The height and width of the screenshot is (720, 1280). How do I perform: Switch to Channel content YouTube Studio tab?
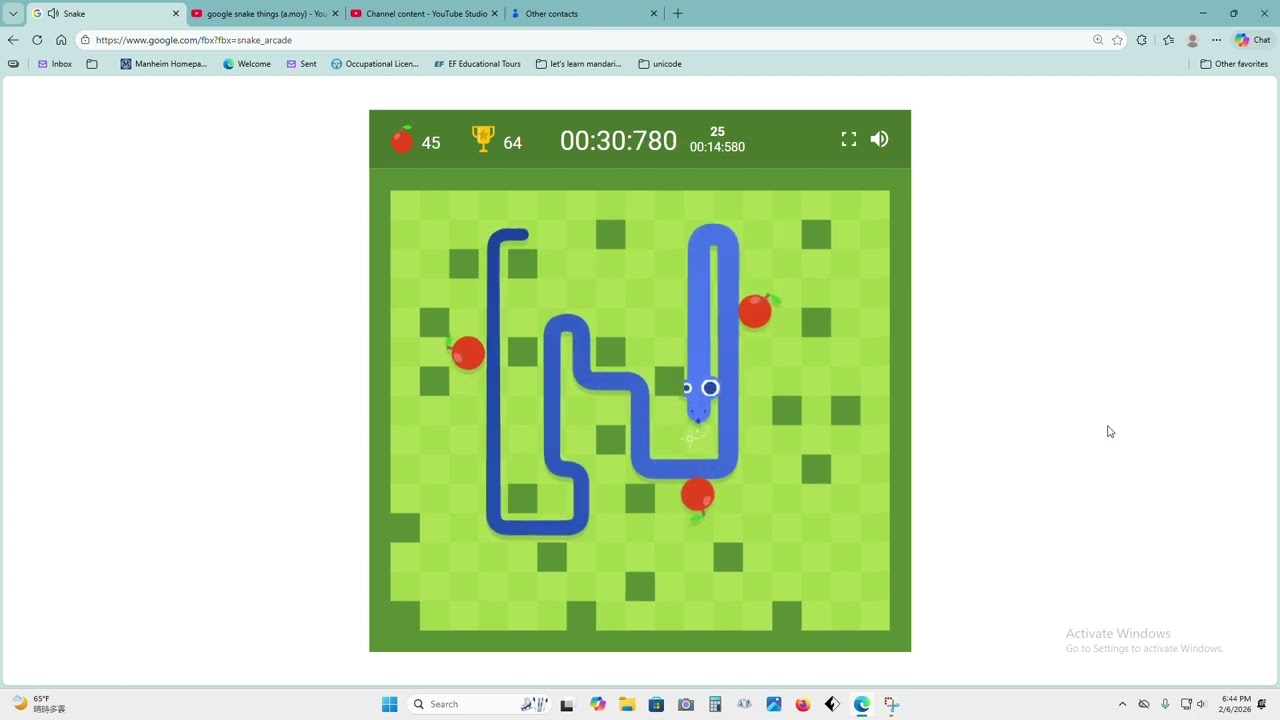click(424, 14)
